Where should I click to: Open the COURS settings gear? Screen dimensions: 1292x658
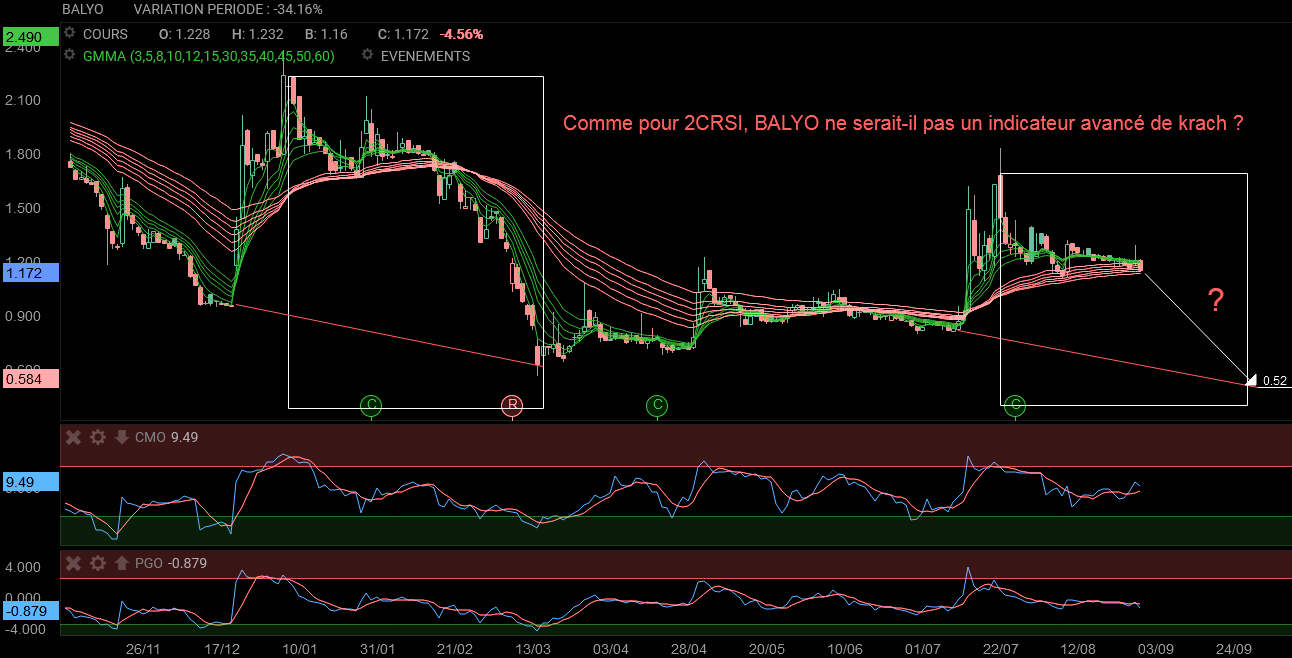(x=69, y=34)
